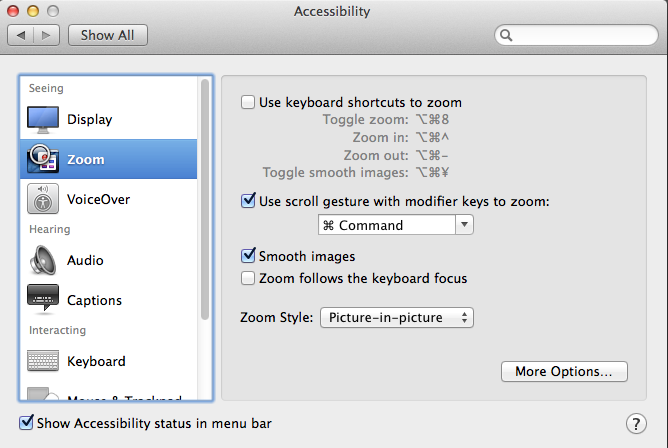Uncheck Use scroll gesture with modifier keys
Image resolution: width=668 pixels, height=448 pixels.
click(248, 201)
